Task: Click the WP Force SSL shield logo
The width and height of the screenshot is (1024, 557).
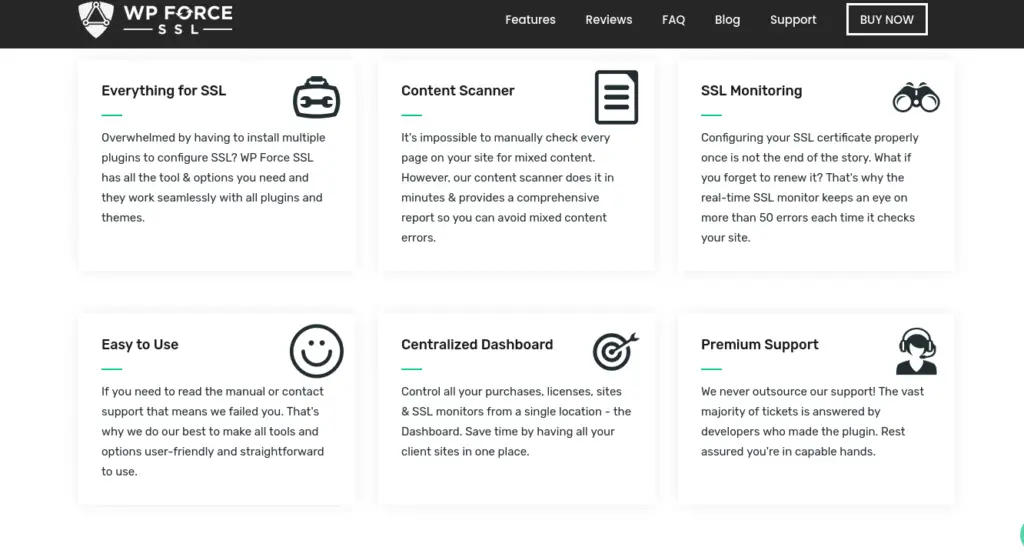Action: (94, 18)
